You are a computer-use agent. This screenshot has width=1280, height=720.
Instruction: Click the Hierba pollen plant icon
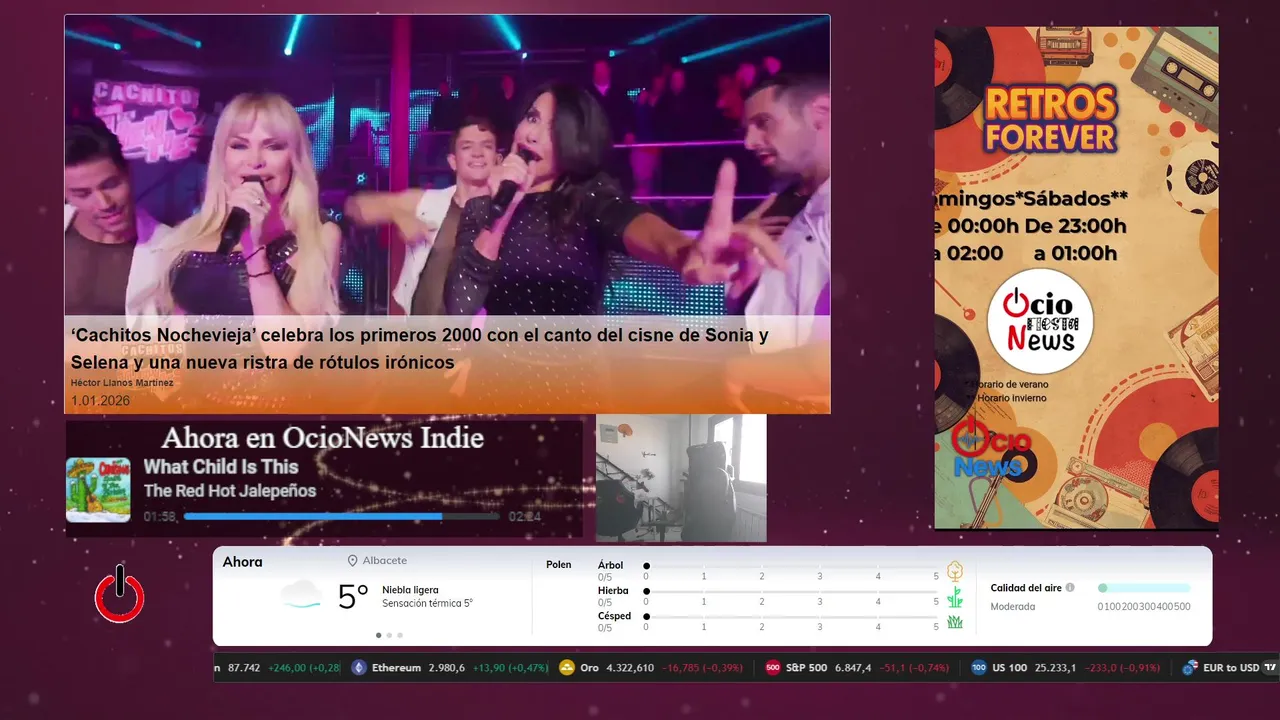coord(955,597)
